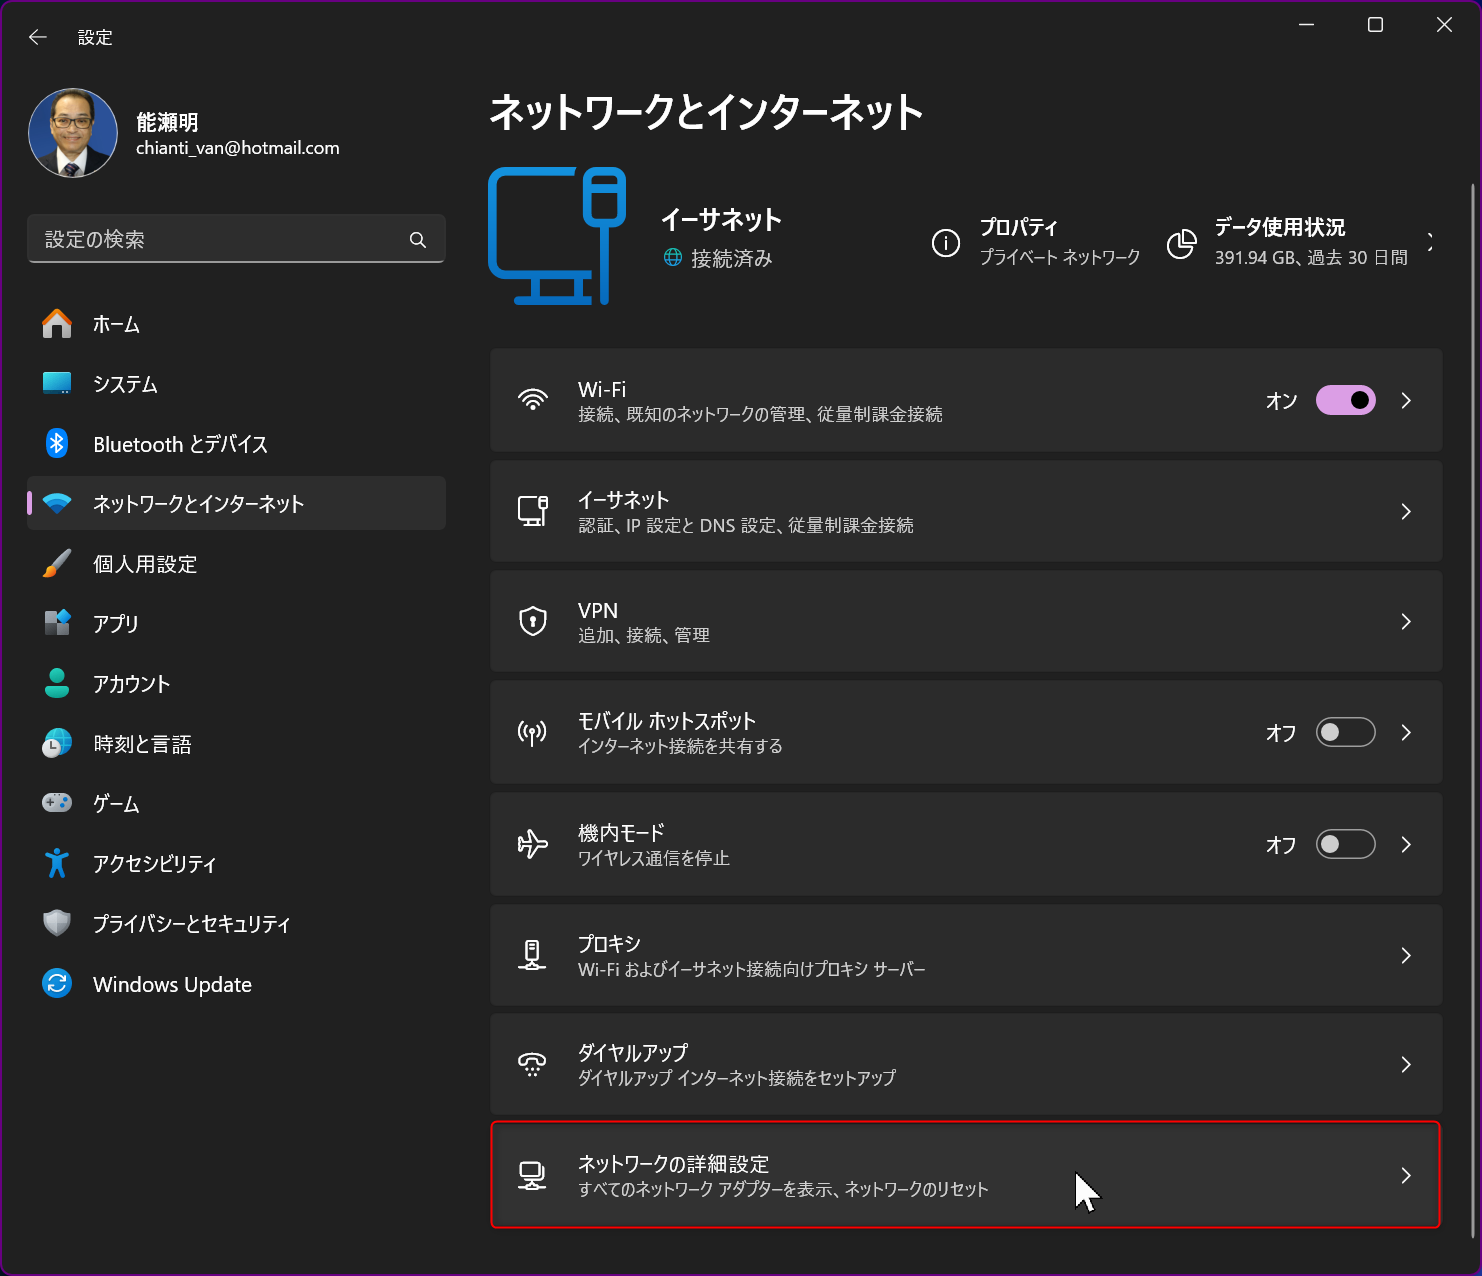Click the vertical scrollbar on the right
The image size is (1482, 1276).
click(1473, 710)
